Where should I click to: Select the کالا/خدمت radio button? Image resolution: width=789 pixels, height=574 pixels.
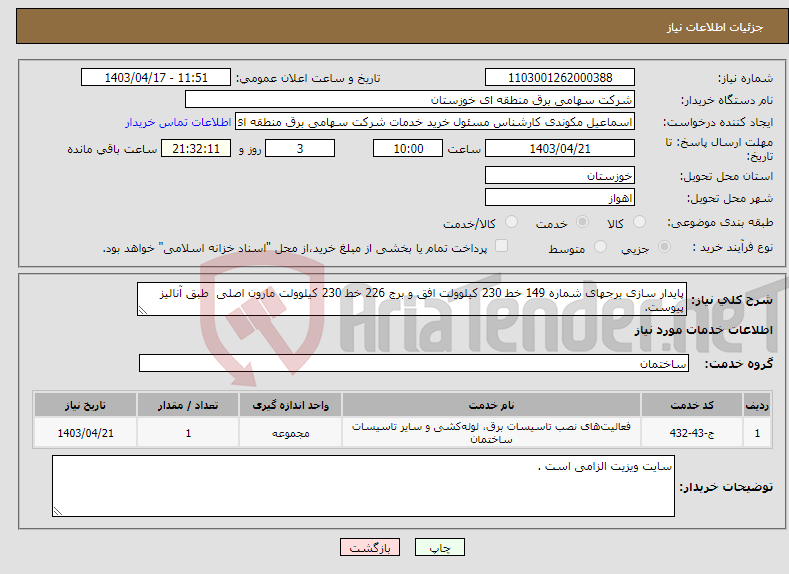pos(511,222)
